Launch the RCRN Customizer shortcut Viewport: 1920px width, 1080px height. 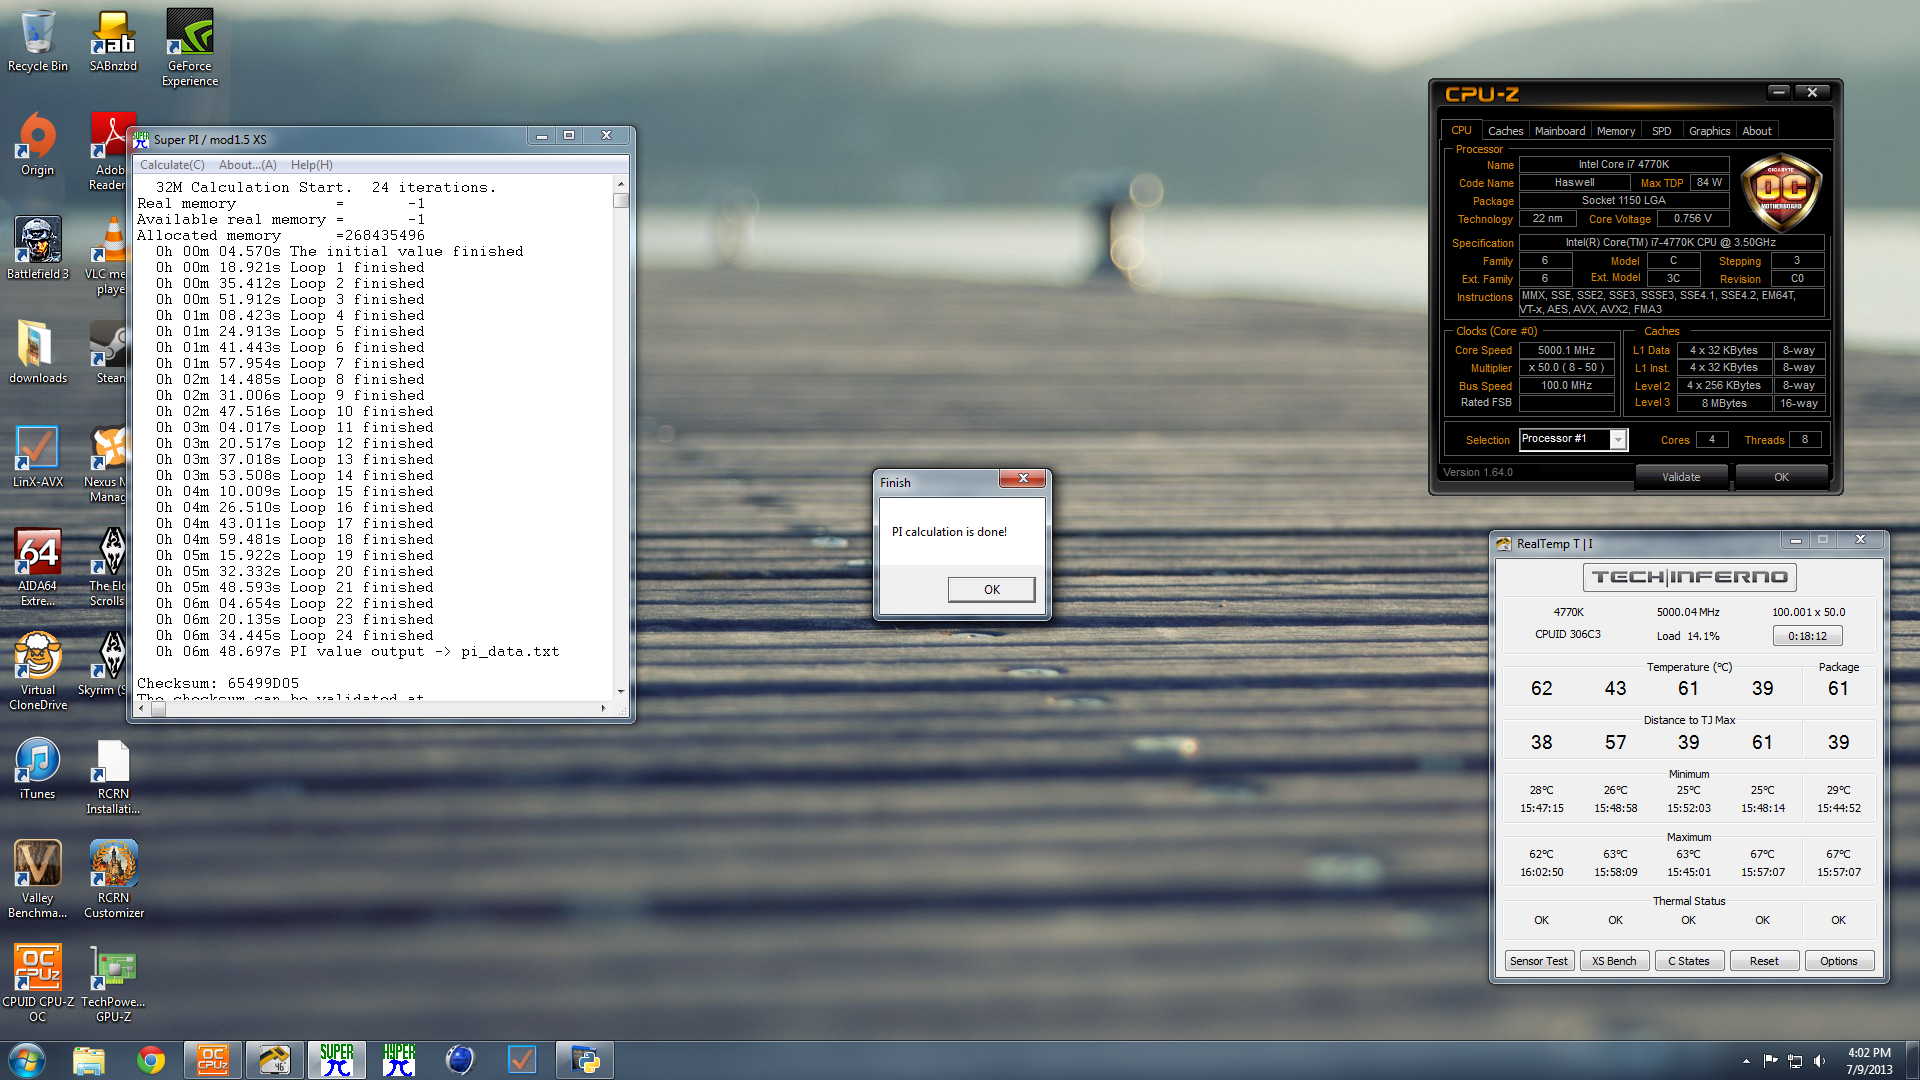113,880
